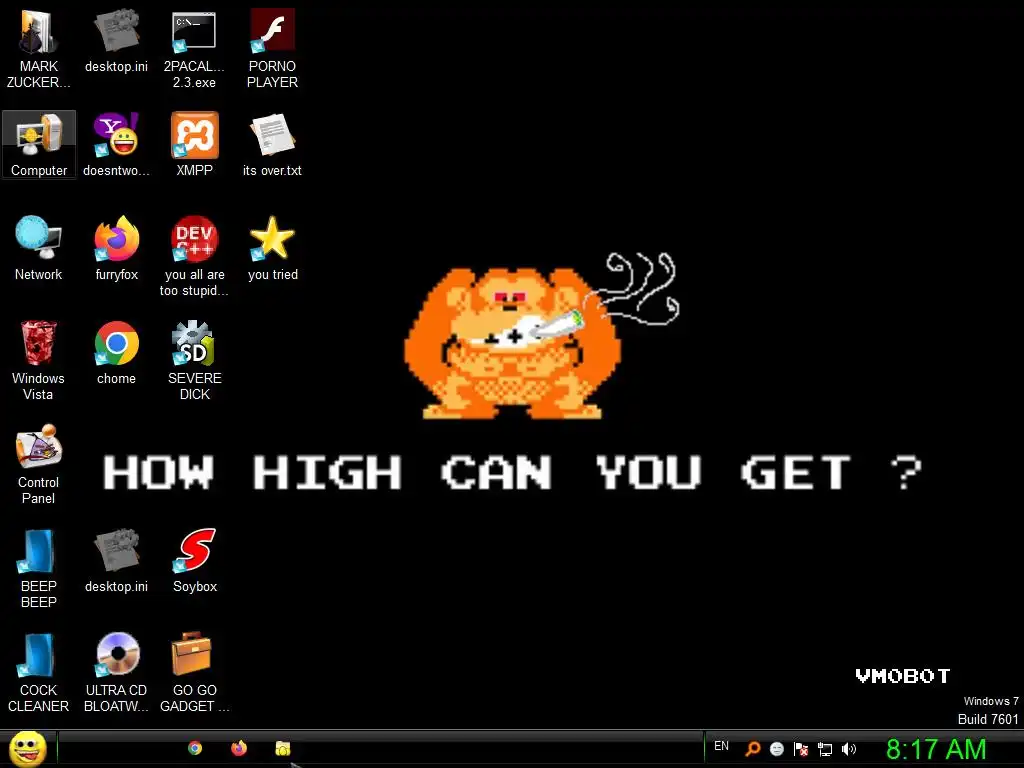This screenshot has height=768, width=1024.
Task: Launch the XMPP shortcut
Action: 194,144
